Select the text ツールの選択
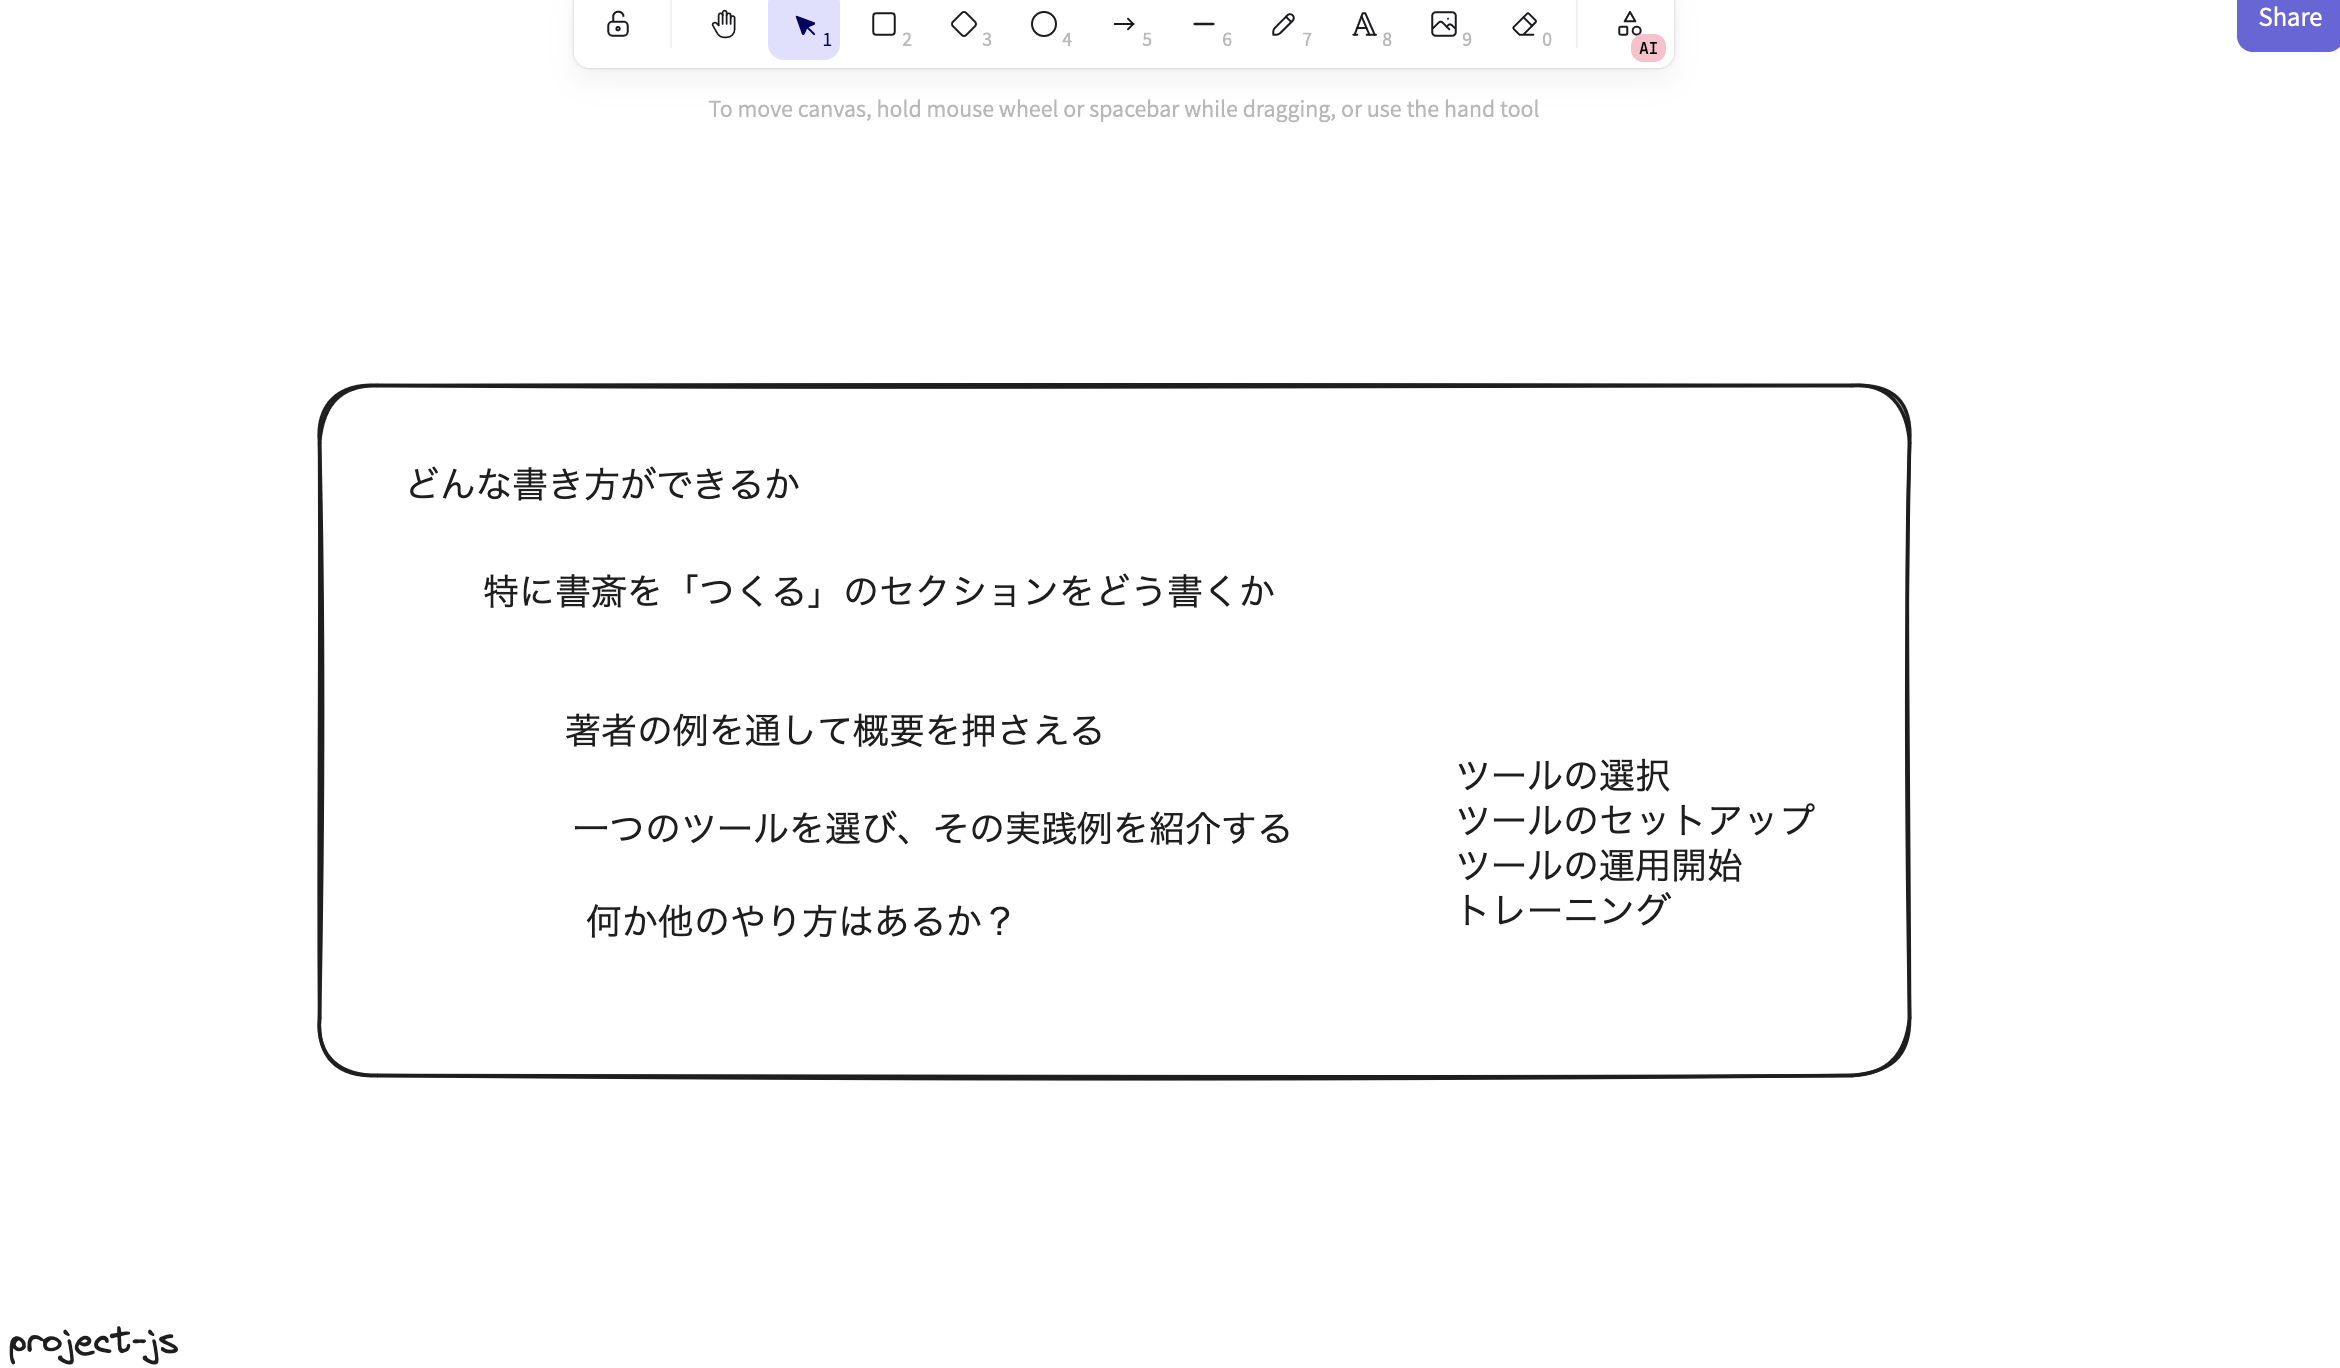 [x=1563, y=775]
